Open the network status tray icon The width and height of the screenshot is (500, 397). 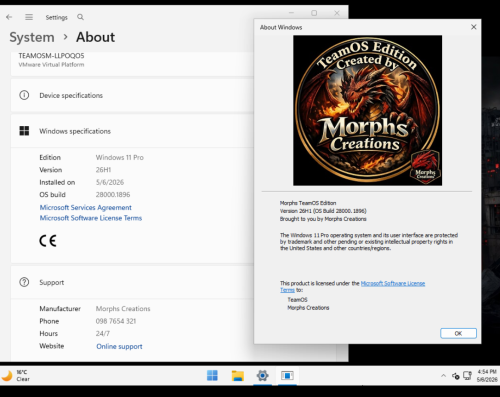pos(467,376)
